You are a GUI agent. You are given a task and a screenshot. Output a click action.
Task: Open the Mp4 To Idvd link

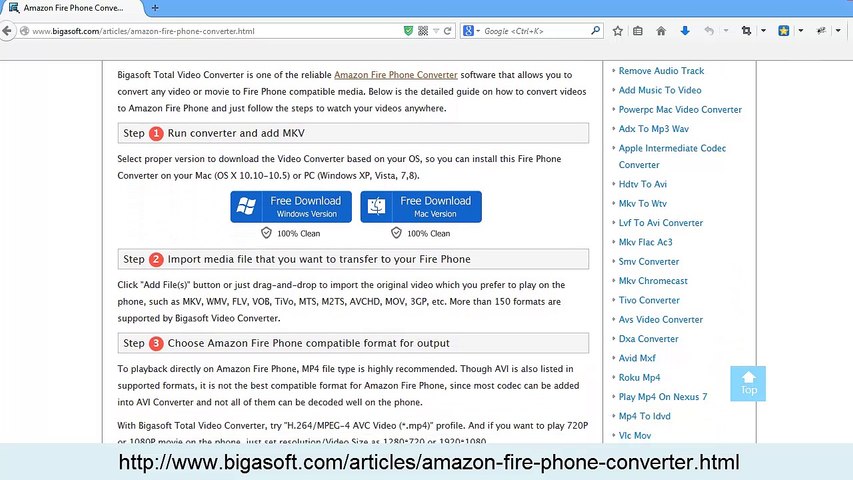click(x=645, y=416)
